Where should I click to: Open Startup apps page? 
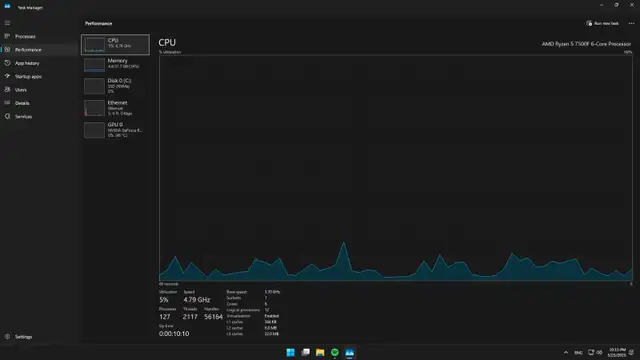40,76
